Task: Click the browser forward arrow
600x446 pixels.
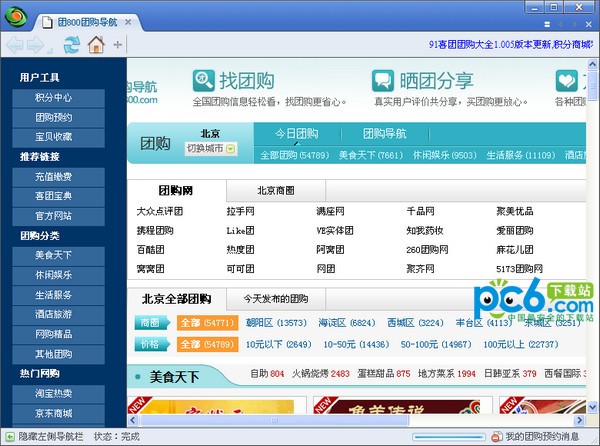Action: click(x=36, y=45)
